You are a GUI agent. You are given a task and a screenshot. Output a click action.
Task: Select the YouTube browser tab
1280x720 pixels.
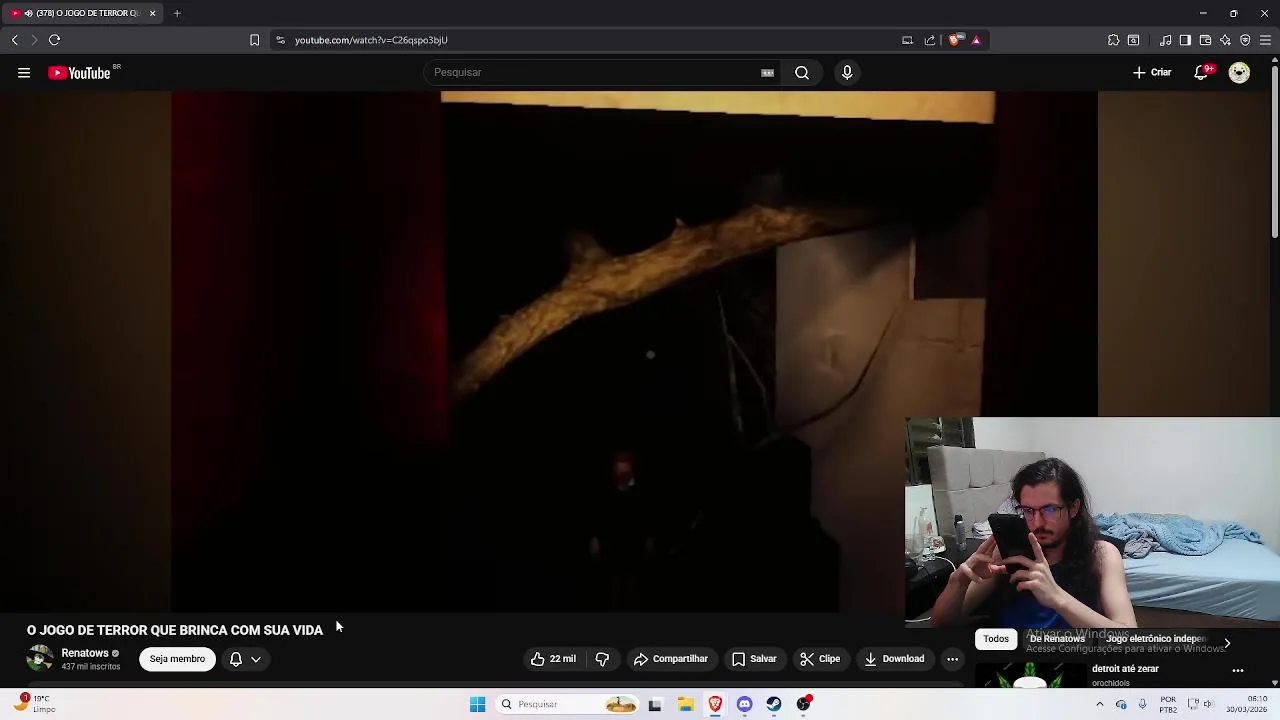[x=82, y=13]
